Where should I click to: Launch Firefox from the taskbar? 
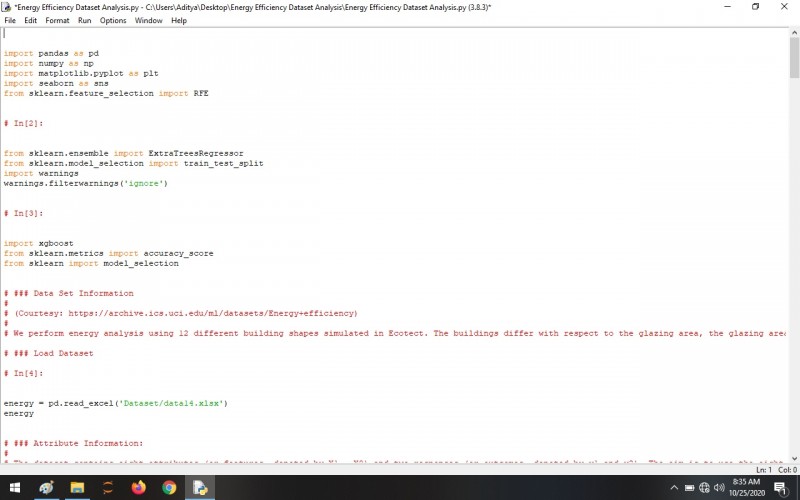click(138, 488)
